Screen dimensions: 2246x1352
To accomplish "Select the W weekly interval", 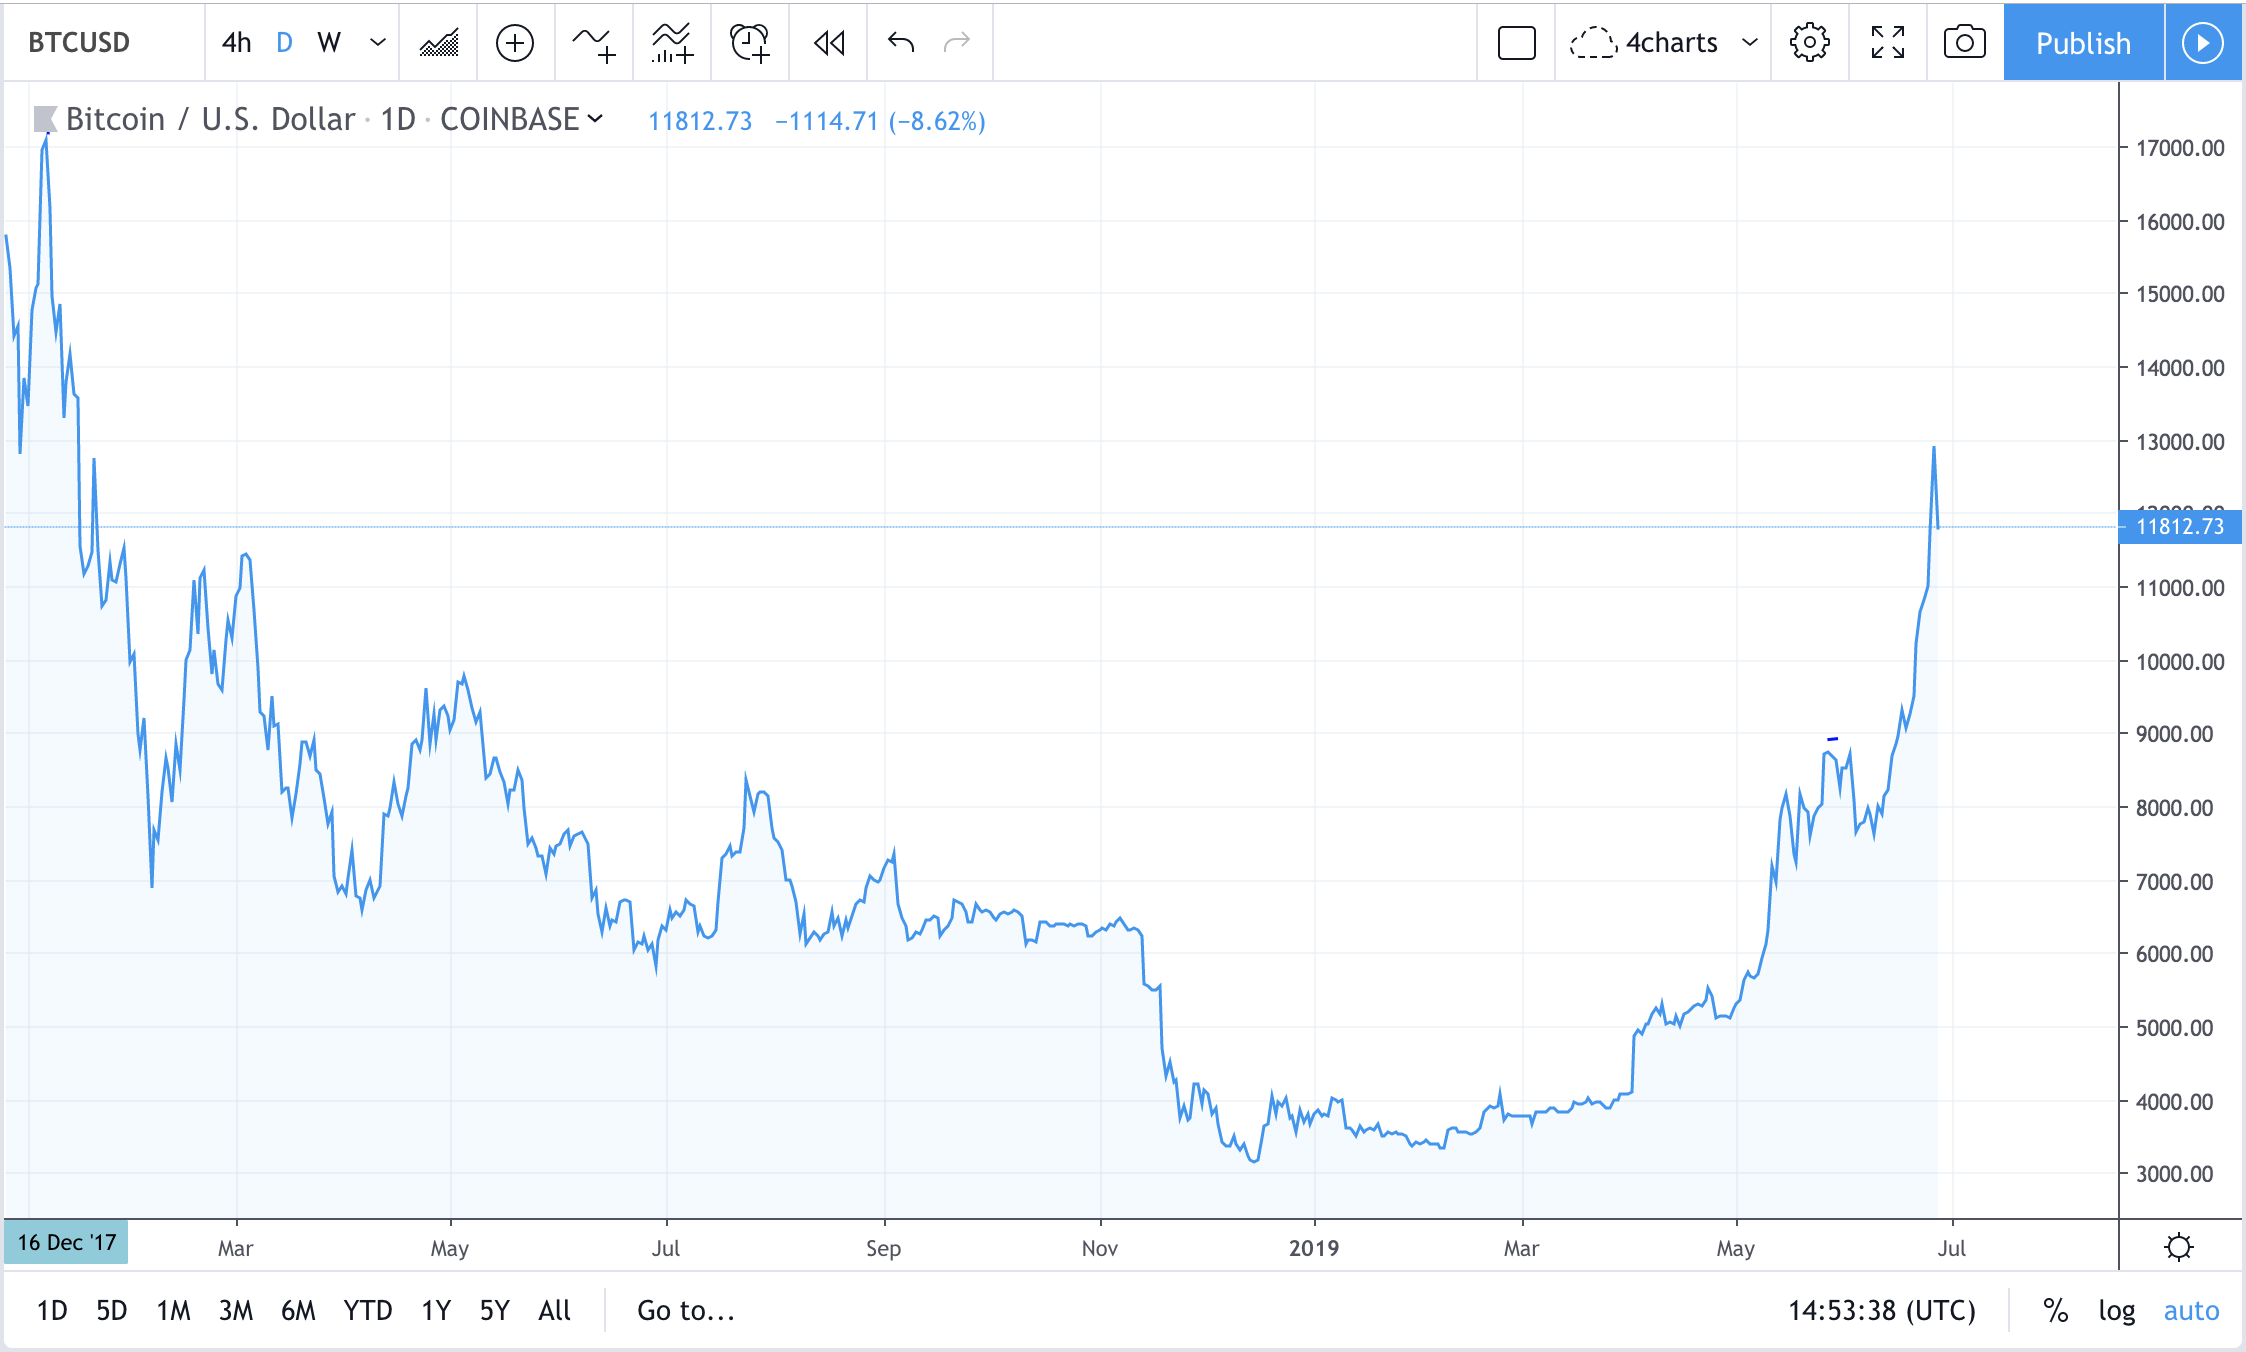I will pyautogui.click(x=329, y=43).
